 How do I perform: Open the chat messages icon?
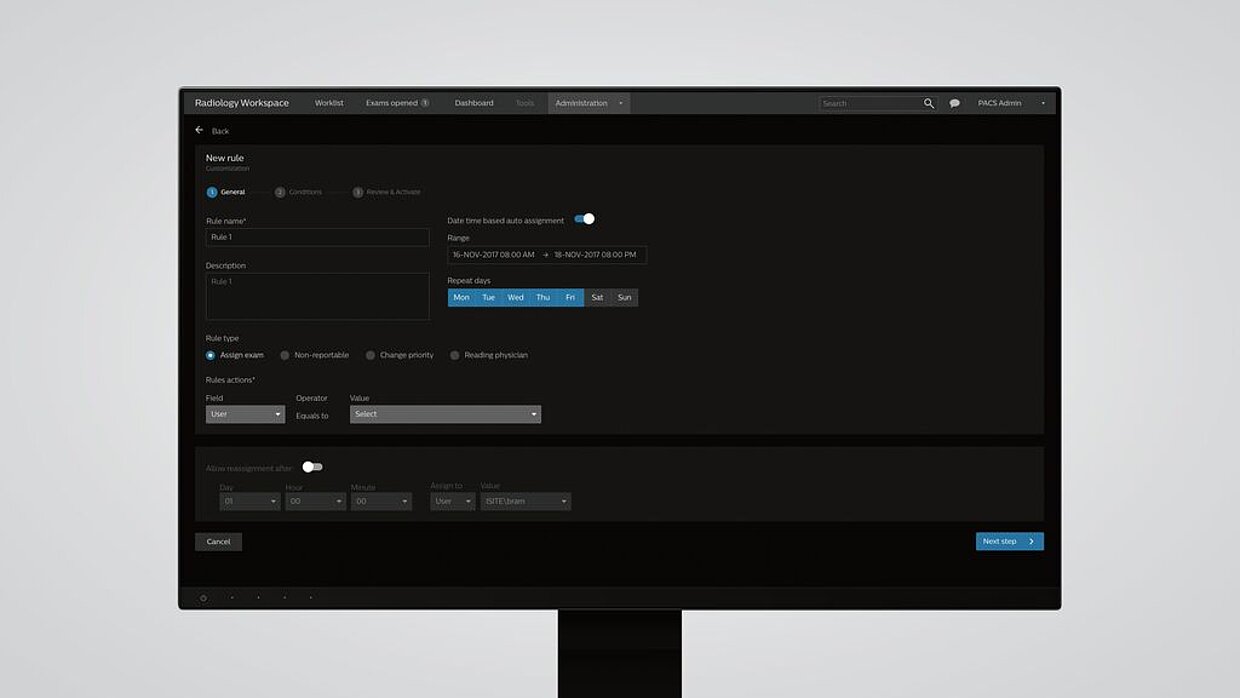955,103
